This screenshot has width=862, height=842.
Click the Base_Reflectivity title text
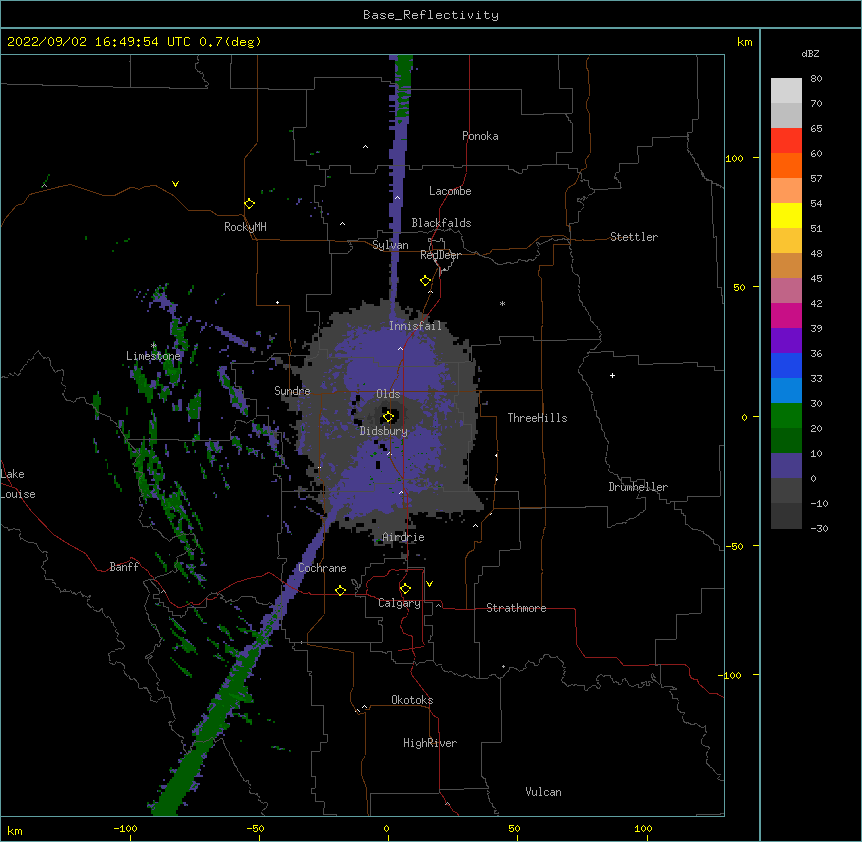click(431, 15)
